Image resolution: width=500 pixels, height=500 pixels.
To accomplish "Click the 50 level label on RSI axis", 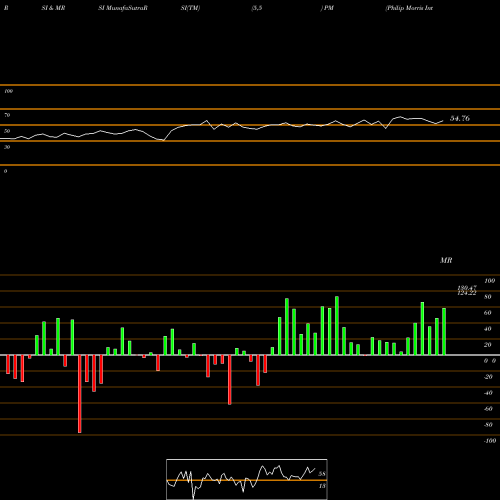I will [7, 131].
